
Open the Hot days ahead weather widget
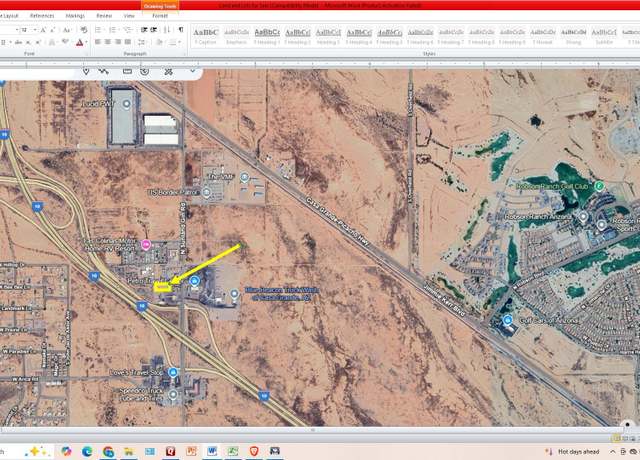click(x=573, y=451)
